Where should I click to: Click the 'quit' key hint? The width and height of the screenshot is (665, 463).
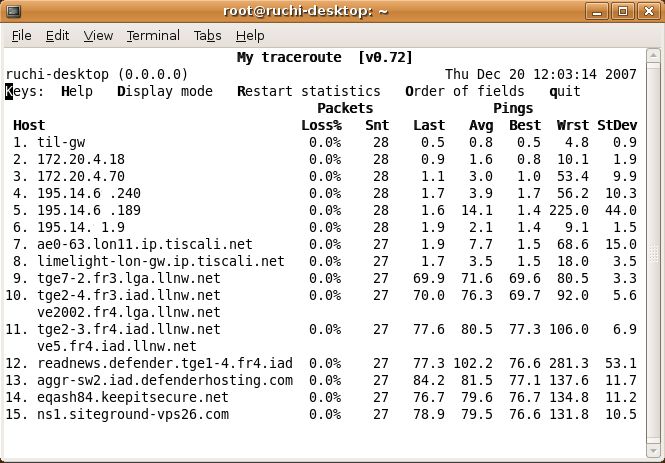(565, 92)
